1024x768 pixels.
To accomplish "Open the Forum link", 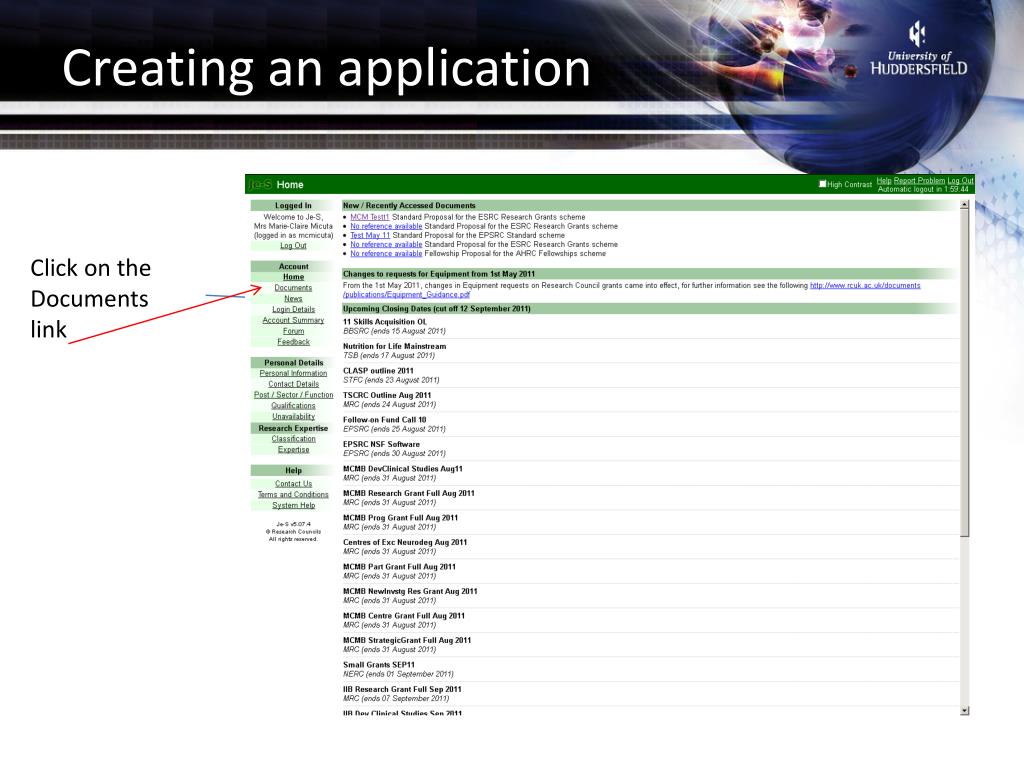I will [x=293, y=331].
